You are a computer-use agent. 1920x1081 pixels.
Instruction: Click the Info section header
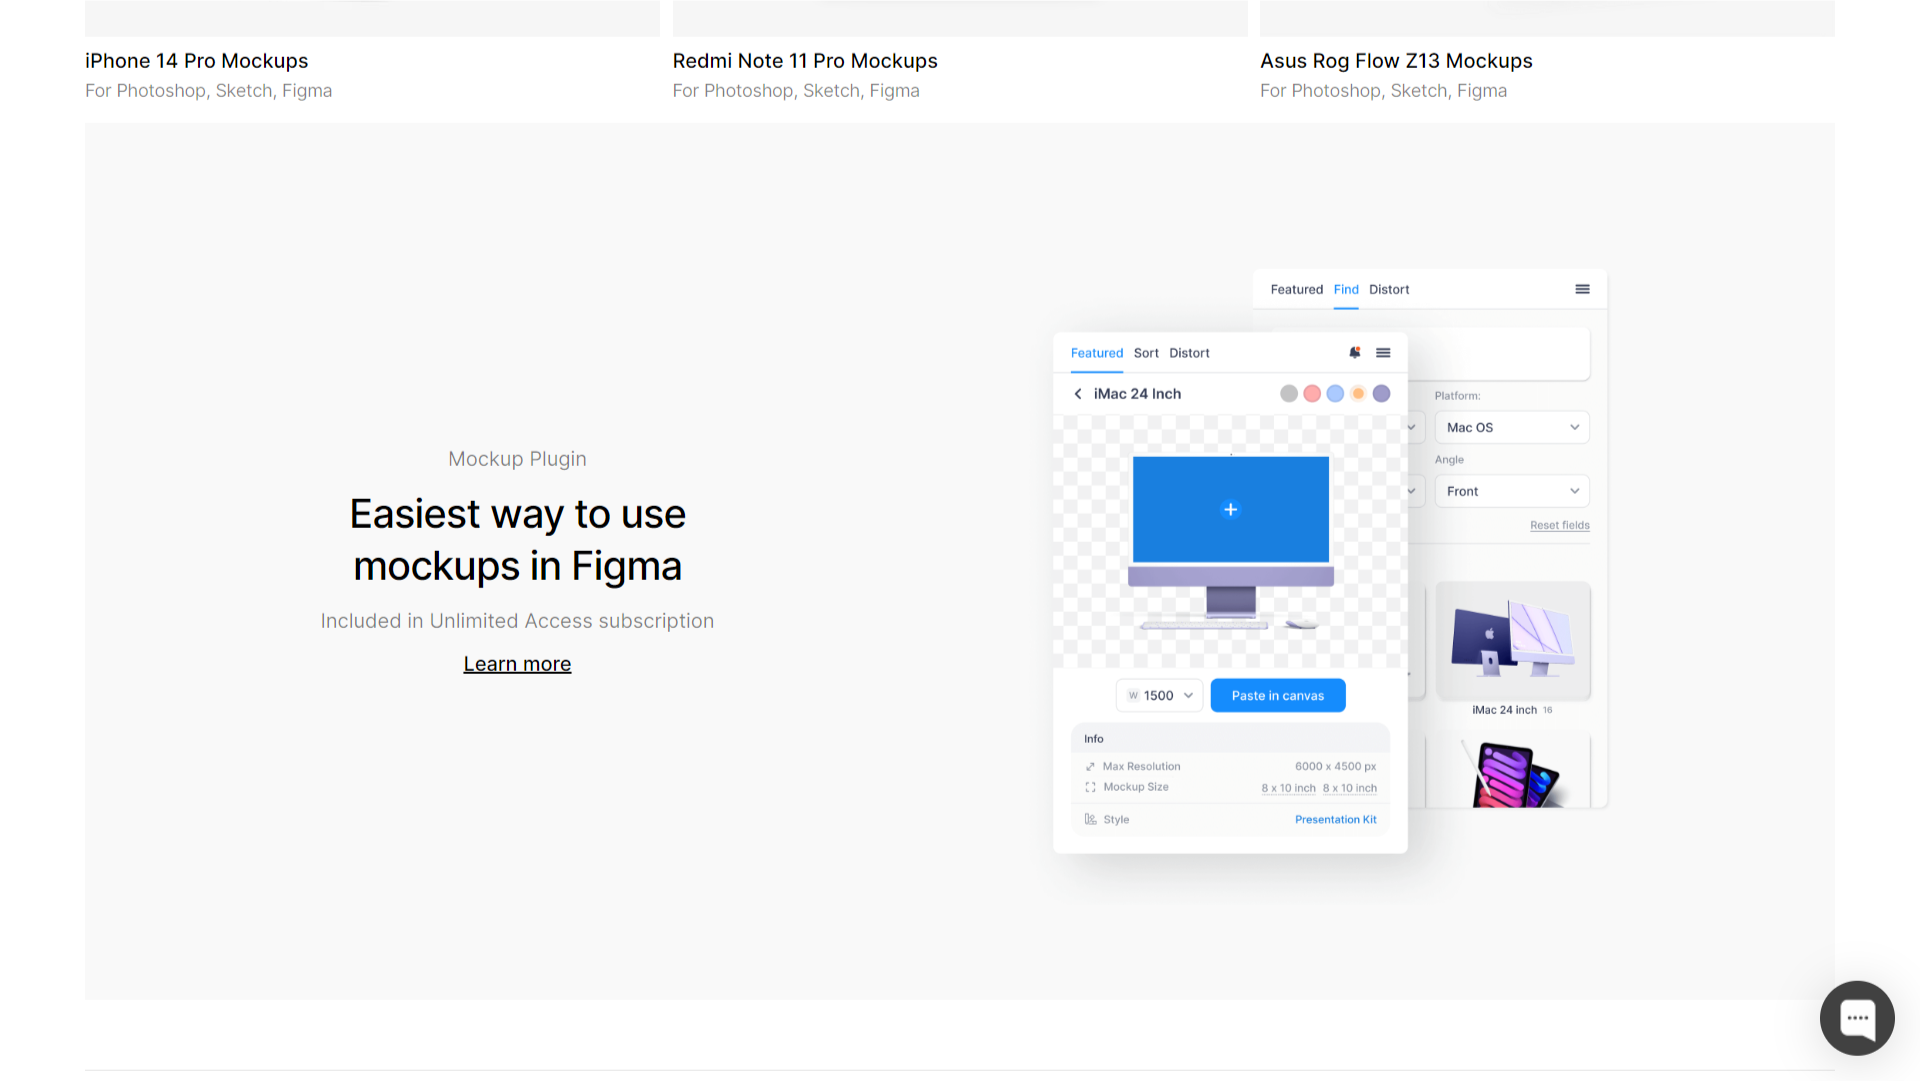tap(1230, 739)
